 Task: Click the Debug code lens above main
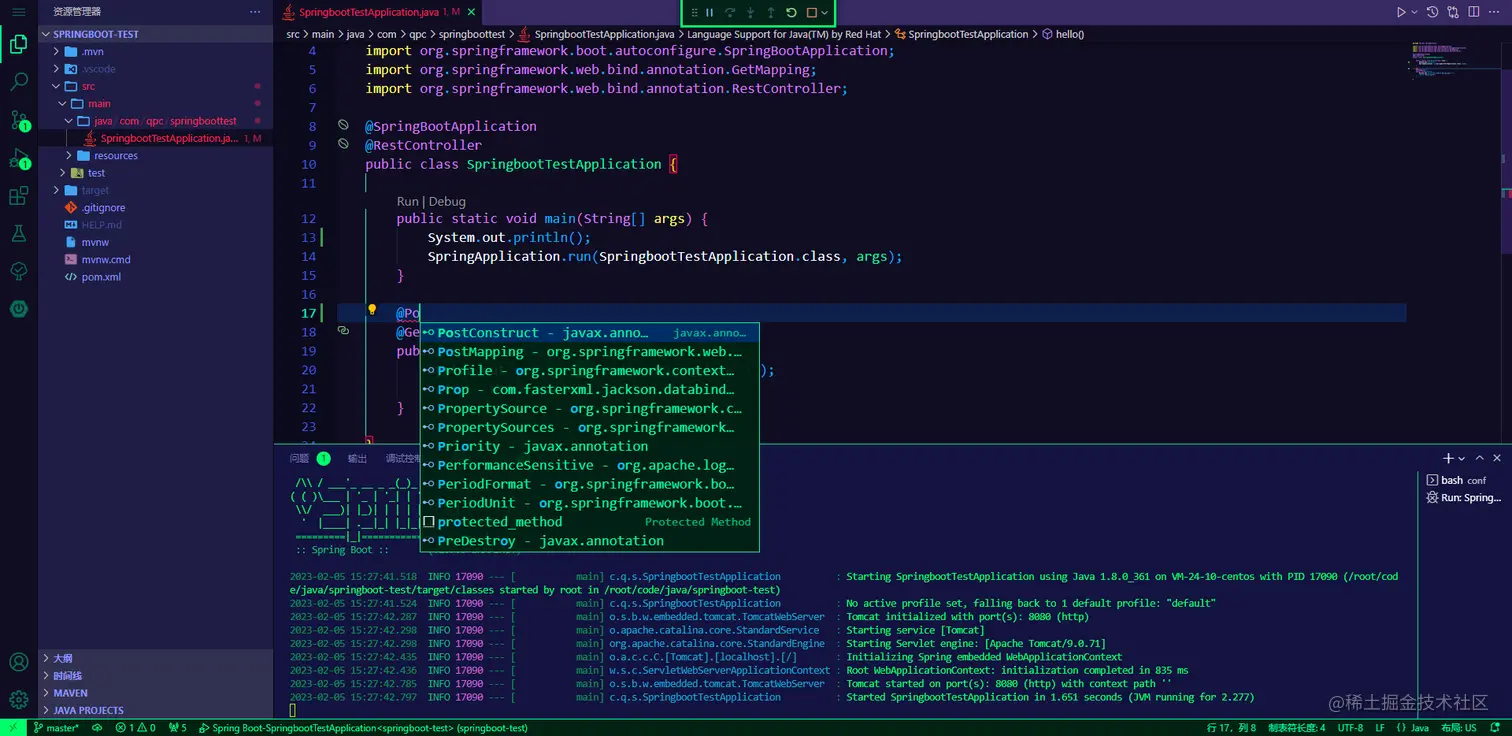(x=447, y=201)
